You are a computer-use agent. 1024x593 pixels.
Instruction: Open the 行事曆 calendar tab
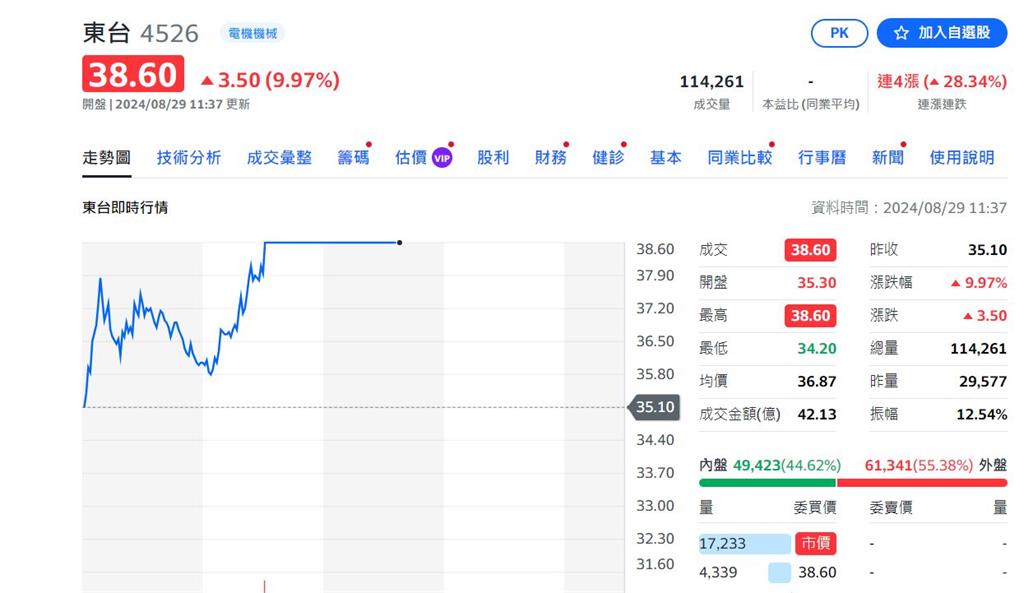[822, 157]
